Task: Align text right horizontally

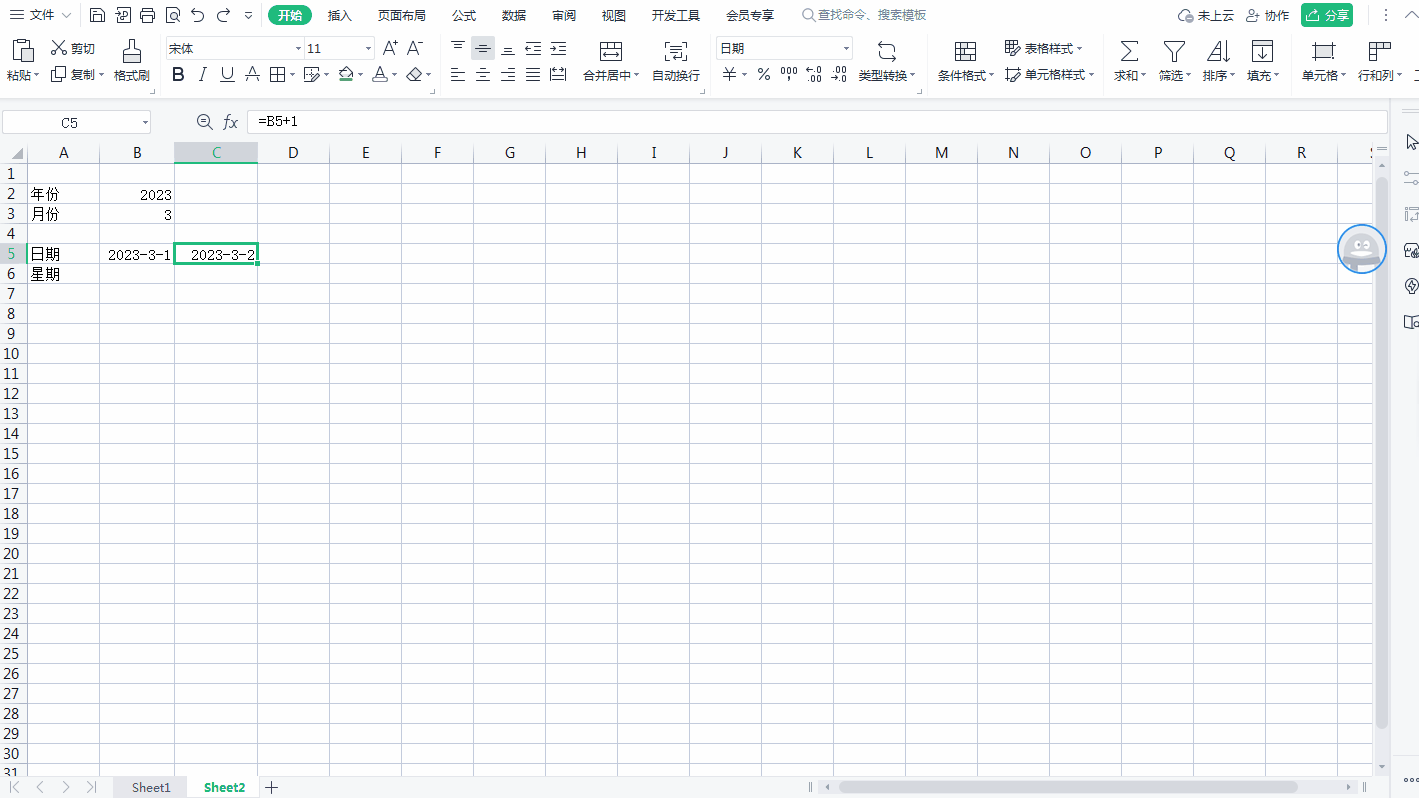Action: tap(508, 74)
